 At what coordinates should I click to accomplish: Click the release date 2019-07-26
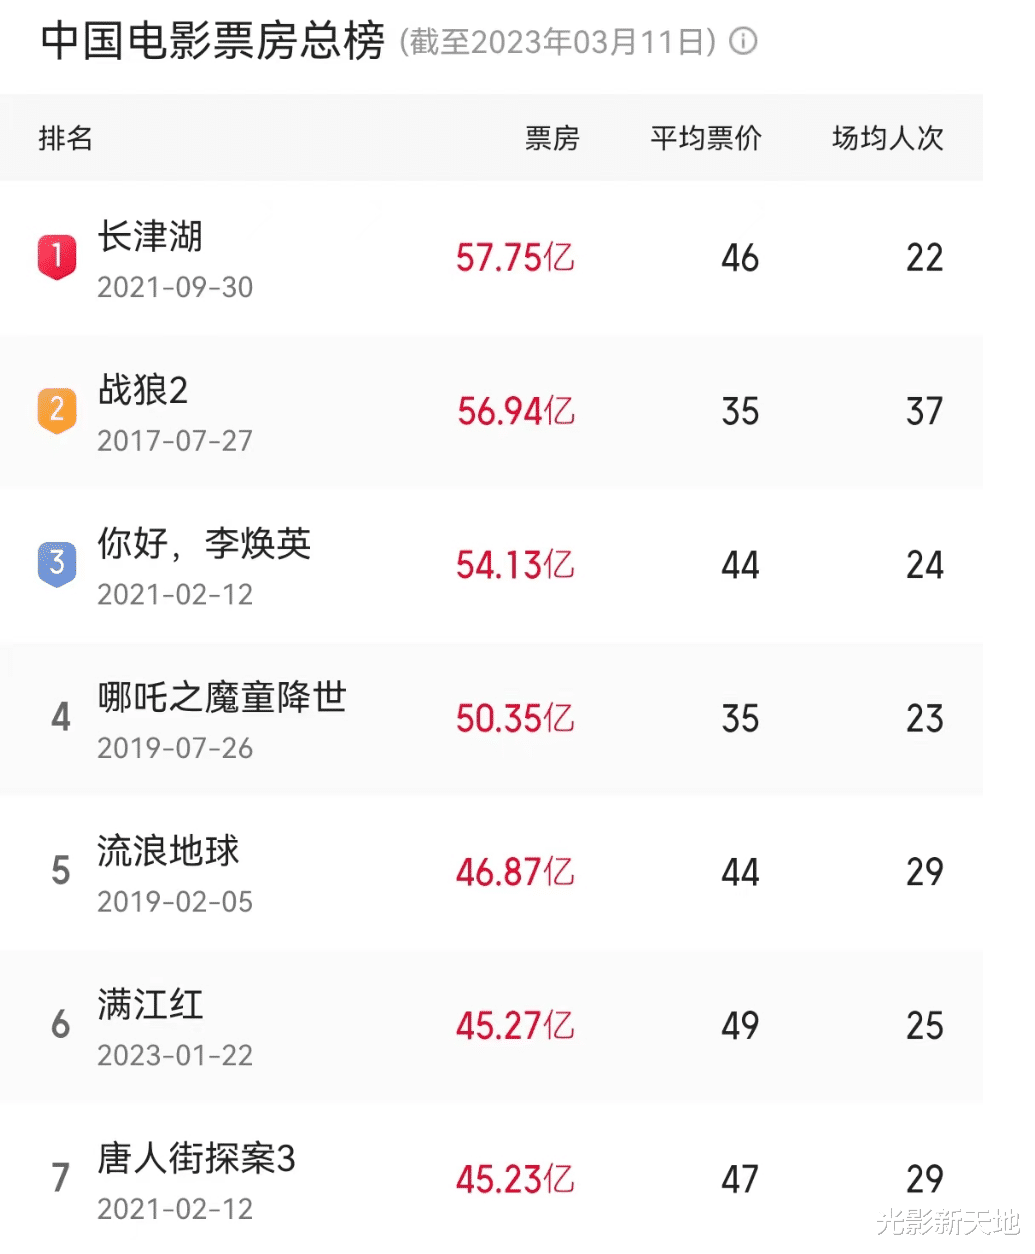175,748
